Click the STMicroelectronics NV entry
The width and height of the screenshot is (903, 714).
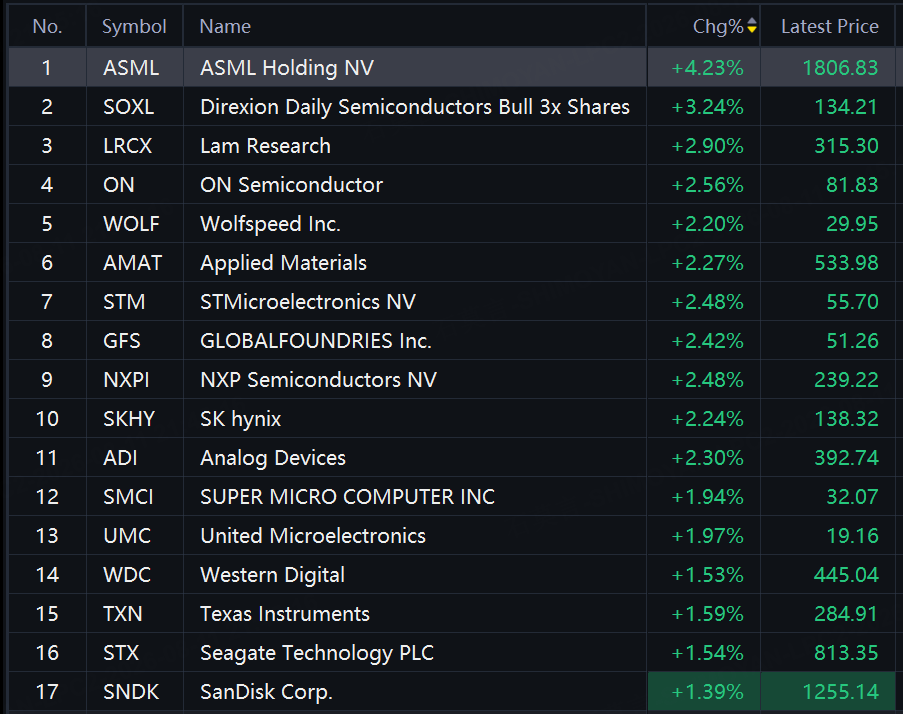[x=308, y=302]
